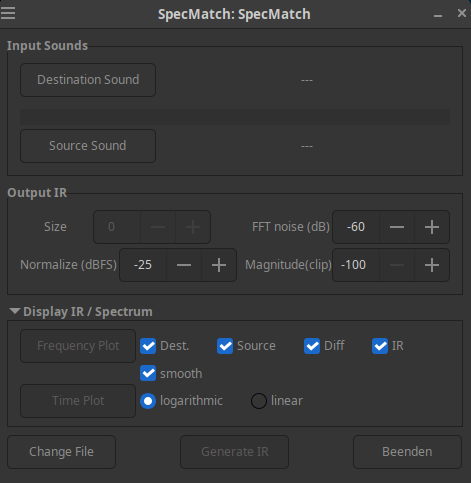Open the hamburger menu in title bar
Image resolution: width=471 pixels, height=483 pixels.
[8, 13]
